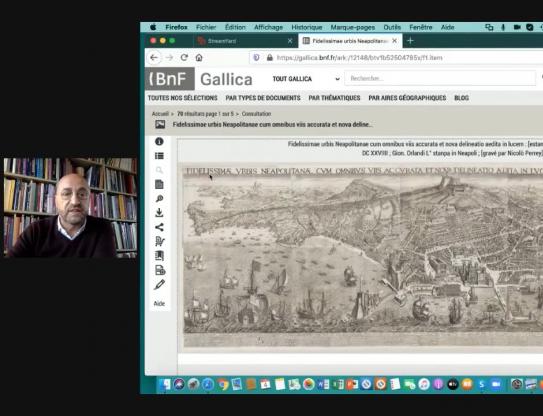This screenshot has width=543, height=416.
Task: Open the bookmarked document icon in sidebar
Action: (159, 256)
